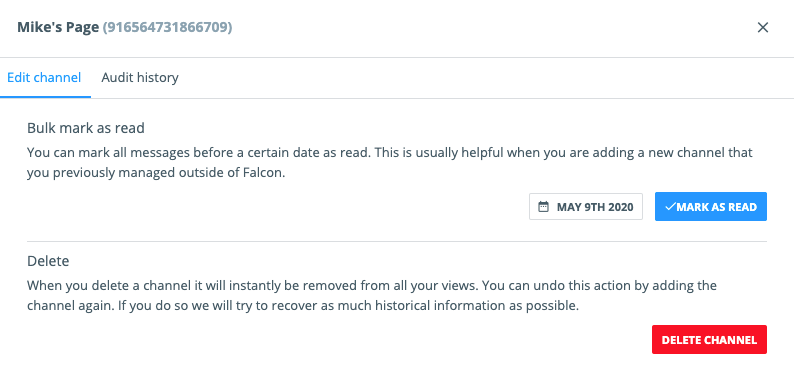The height and width of the screenshot is (369, 794).
Task: Switch to the Audit history tab
Action: click(x=140, y=77)
